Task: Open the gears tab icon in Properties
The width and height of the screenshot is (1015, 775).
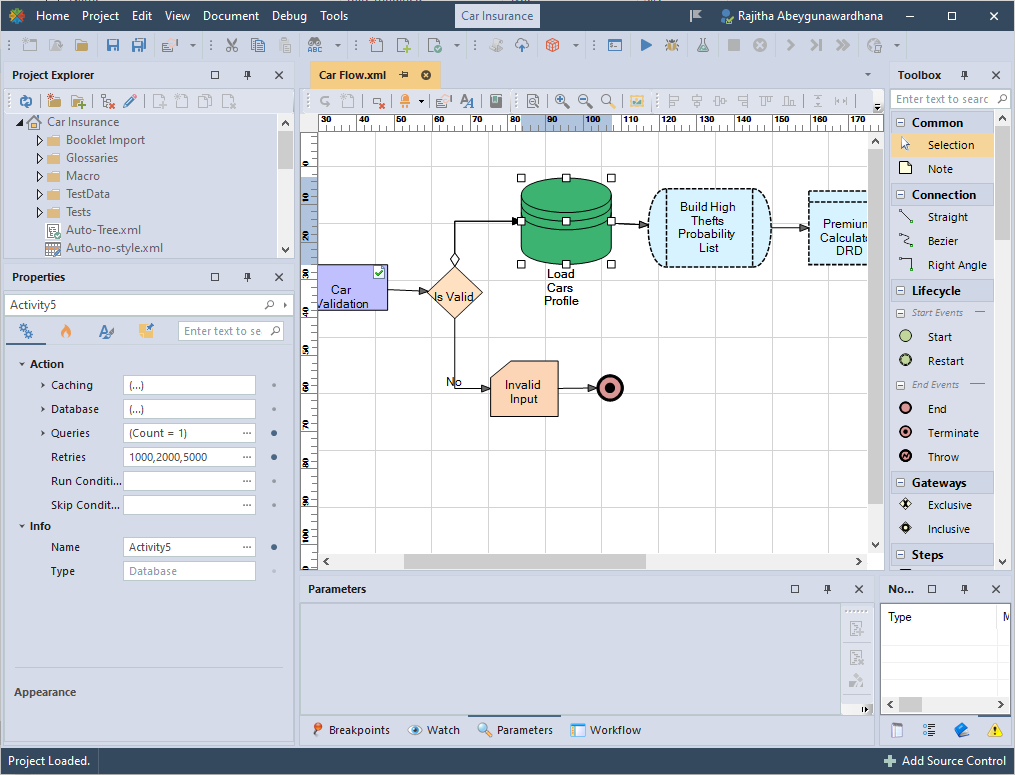Action: coord(26,331)
